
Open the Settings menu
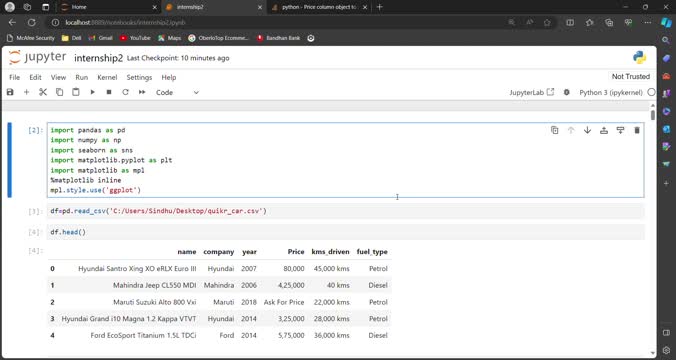coord(139,78)
